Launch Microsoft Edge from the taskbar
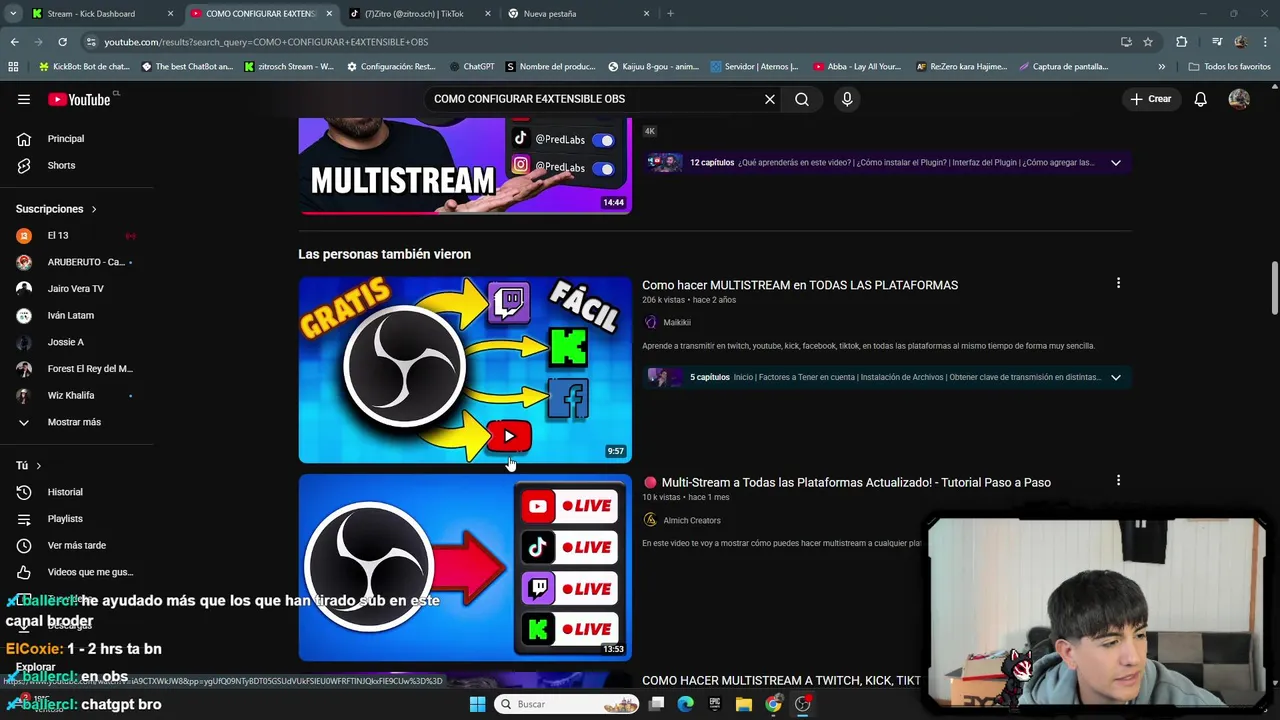The height and width of the screenshot is (720, 1280). (x=685, y=704)
